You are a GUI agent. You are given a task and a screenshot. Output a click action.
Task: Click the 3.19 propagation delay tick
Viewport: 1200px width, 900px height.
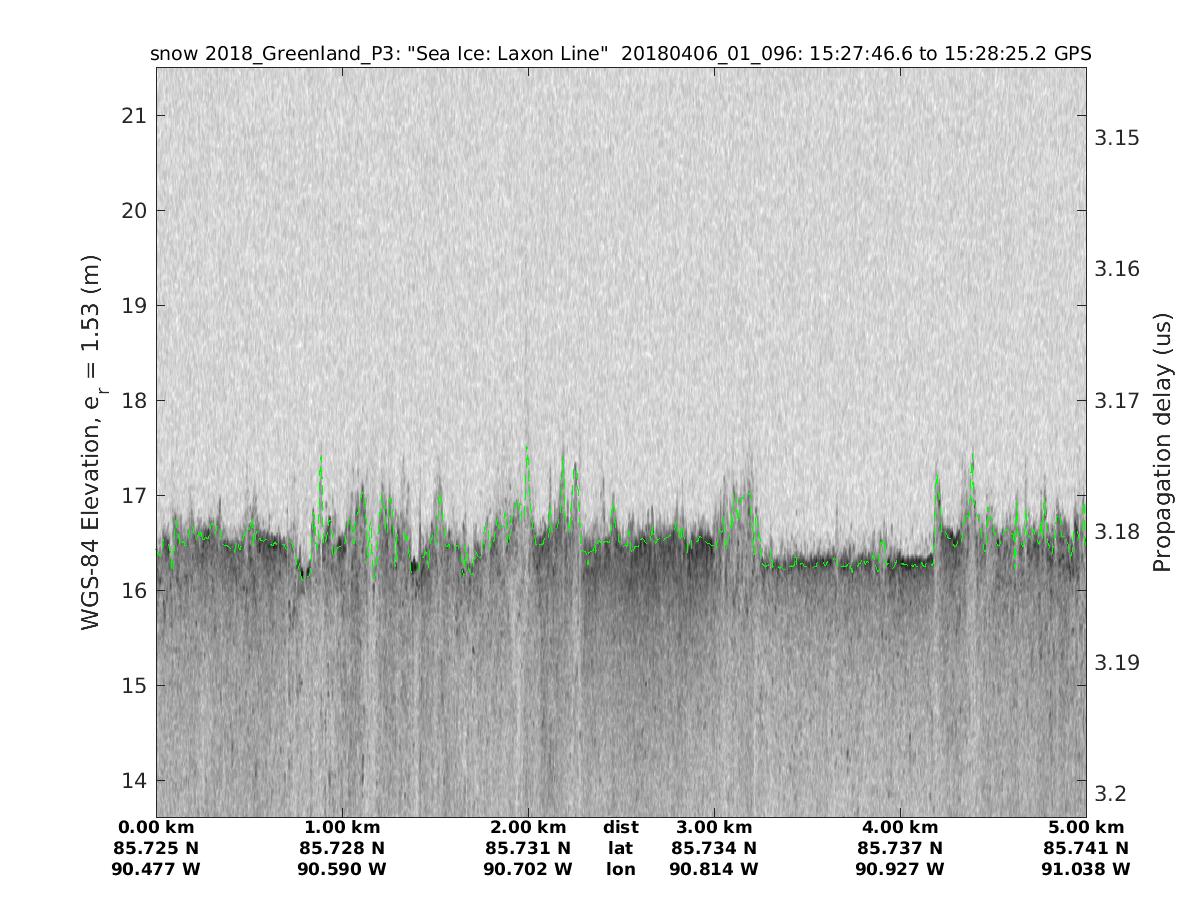1119,663
